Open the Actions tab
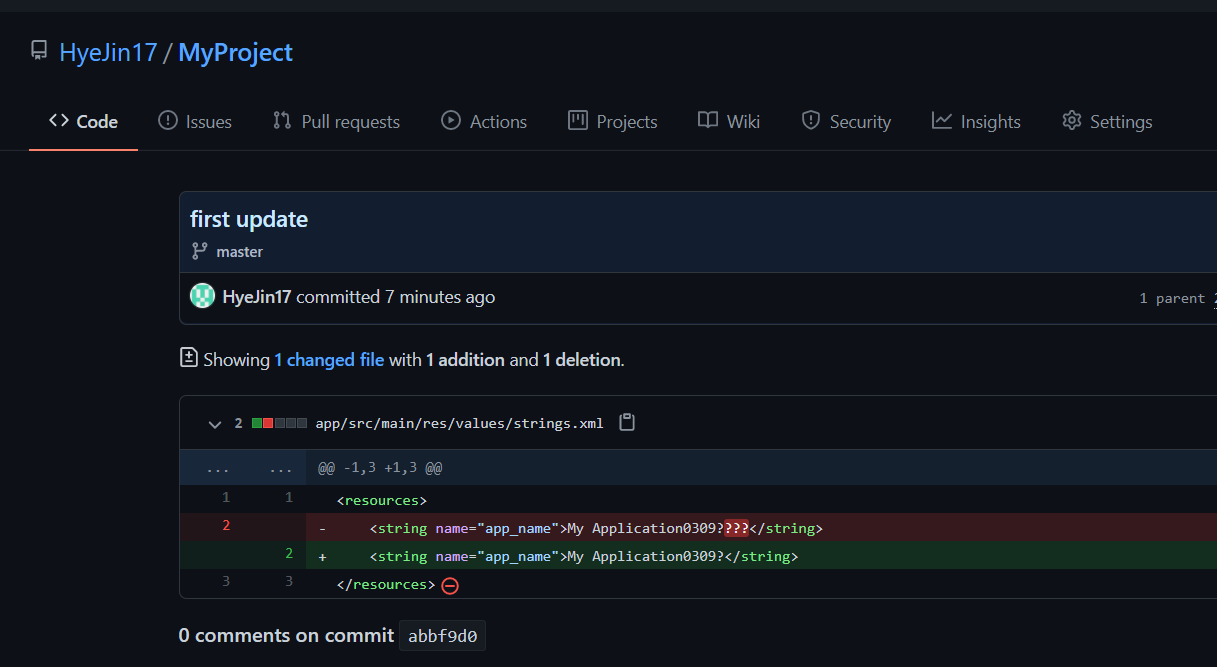1217x667 pixels. click(x=484, y=121)
